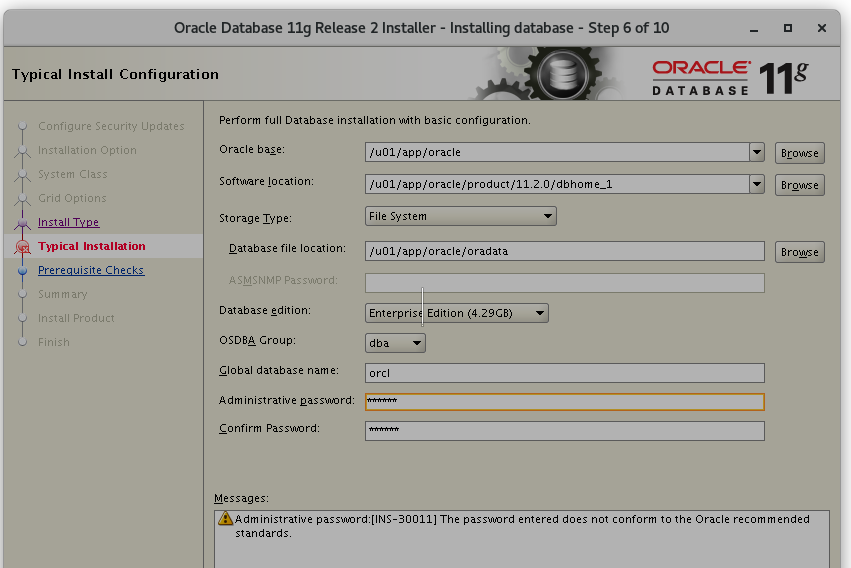Image resolution: width=851 pixels, height=568 pixels.
Task: Click the Software location path field
Action: click(x=557, y=184)
